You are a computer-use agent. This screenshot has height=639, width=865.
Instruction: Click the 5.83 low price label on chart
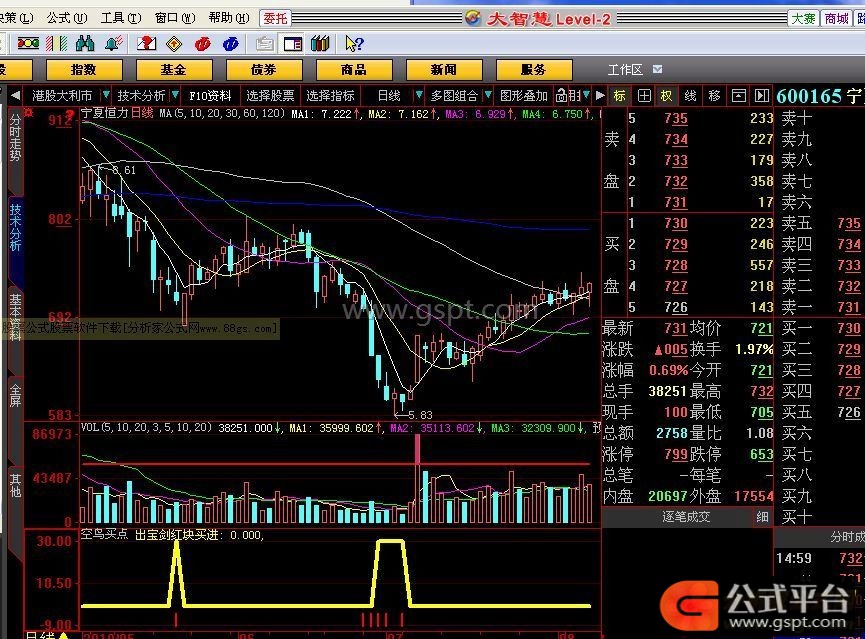[420, 414]
